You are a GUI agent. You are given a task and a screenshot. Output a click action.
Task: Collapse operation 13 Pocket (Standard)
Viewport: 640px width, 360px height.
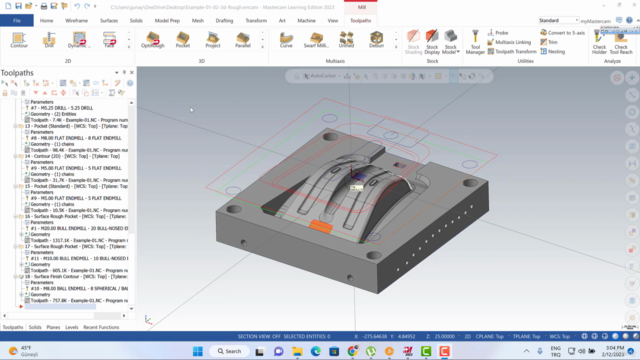coord(16,126)
